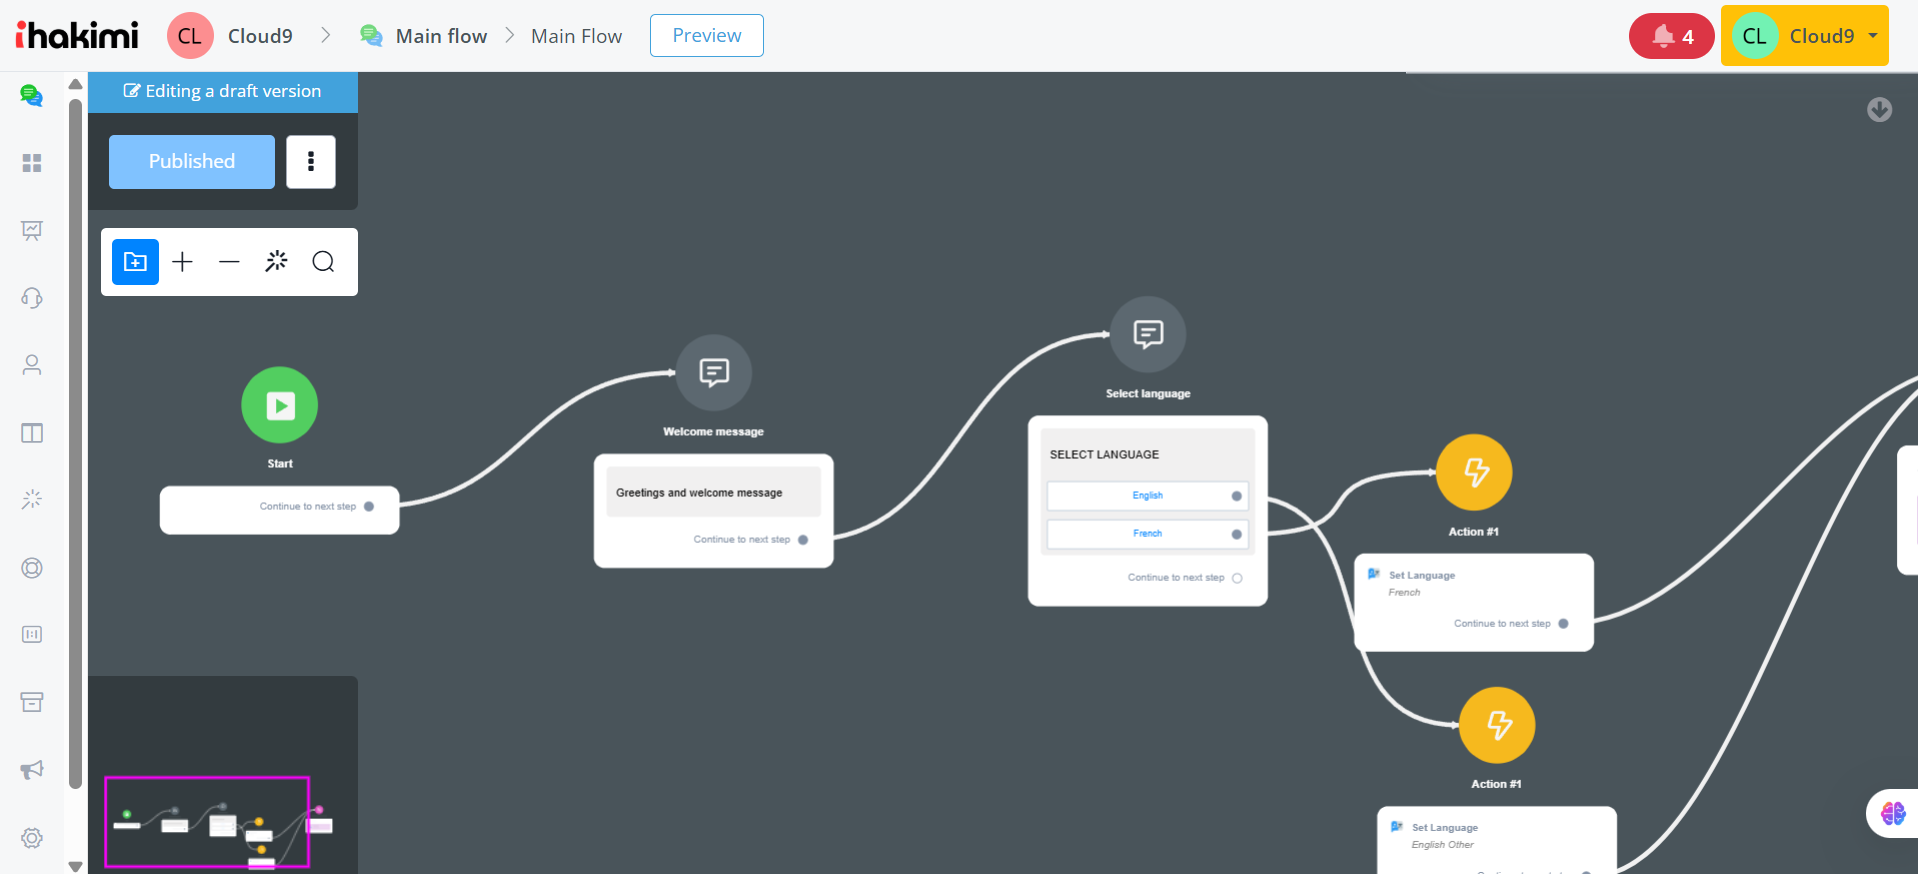Click the English language option

tap(1148, 496)
